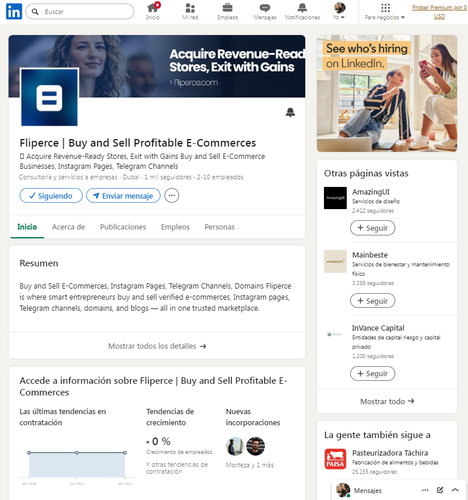Click 2.412 seguidores under AmazingUI

pos(373,211)
